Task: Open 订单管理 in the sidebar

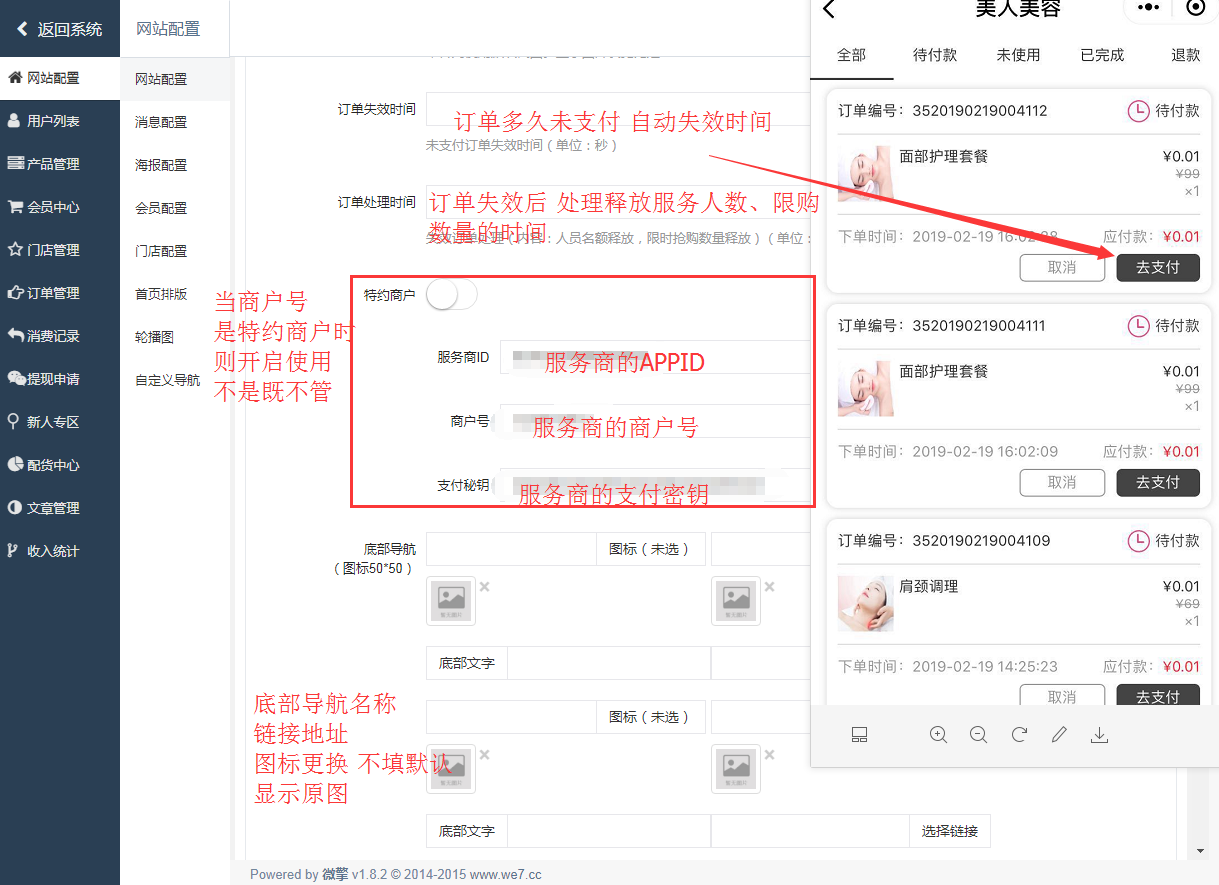Action: pyautogui.click(x=60, y=293)
